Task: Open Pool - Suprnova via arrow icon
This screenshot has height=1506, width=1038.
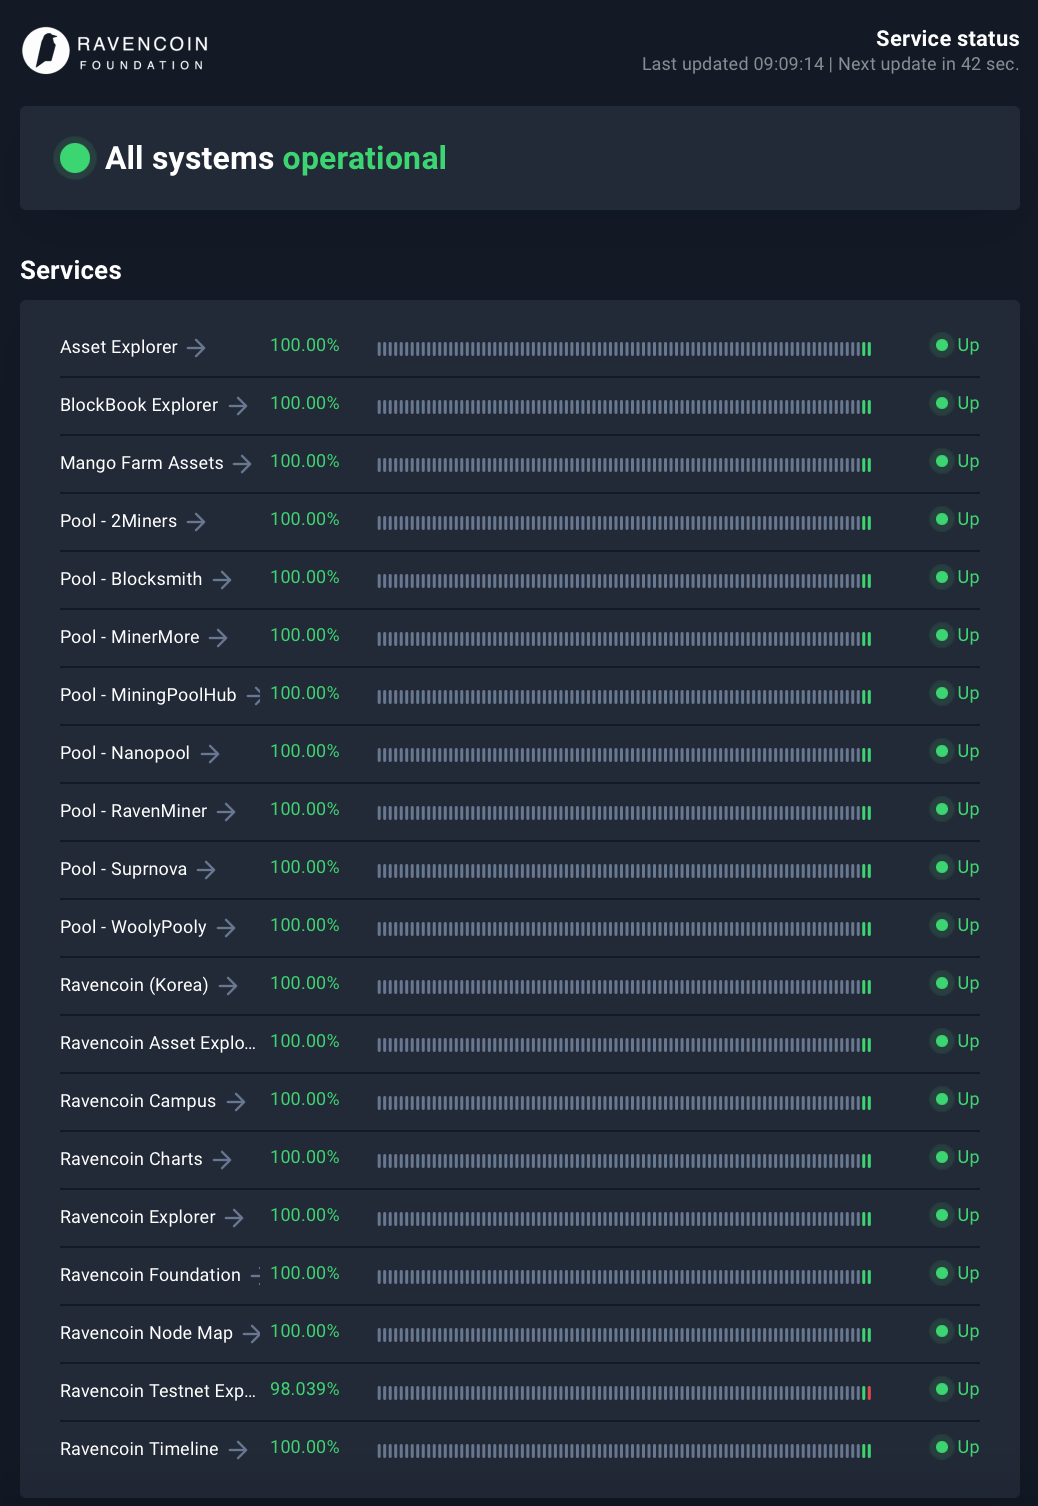Action: click(207, 870)
